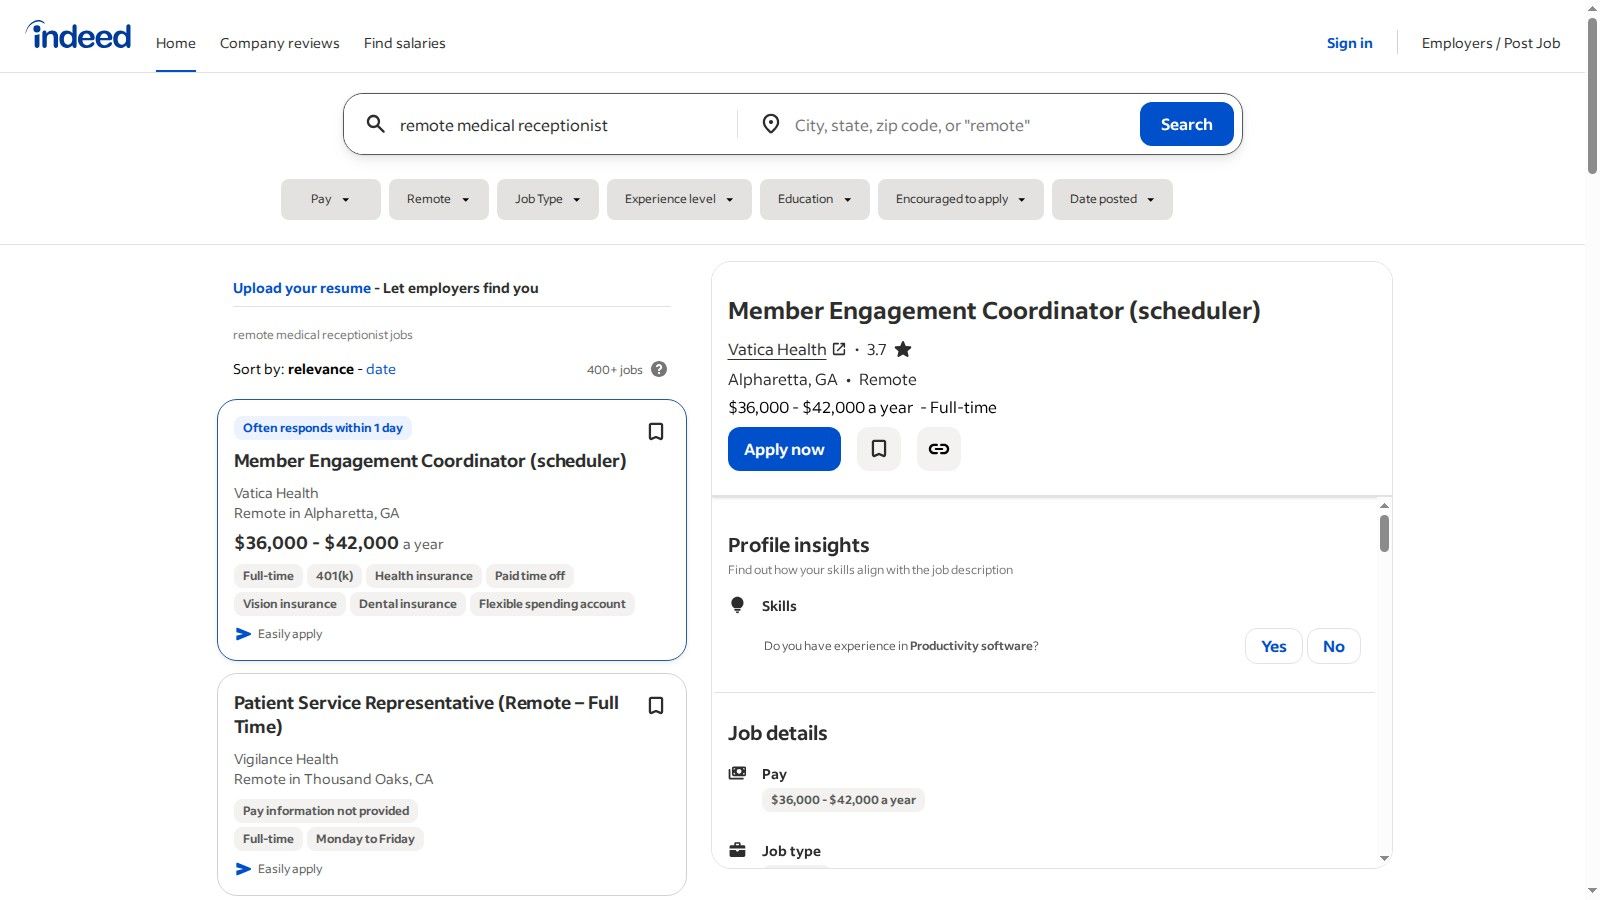Click the Skills lightbulb icon under Profile insights

tap(737, 604)
